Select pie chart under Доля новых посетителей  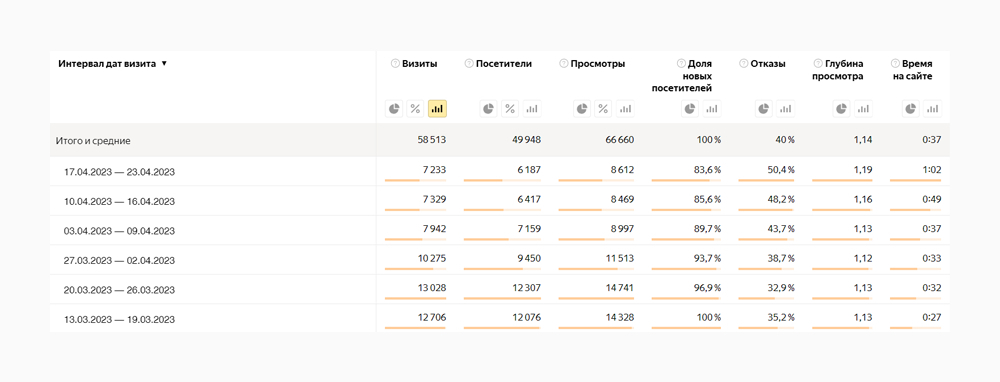point(691,109)
